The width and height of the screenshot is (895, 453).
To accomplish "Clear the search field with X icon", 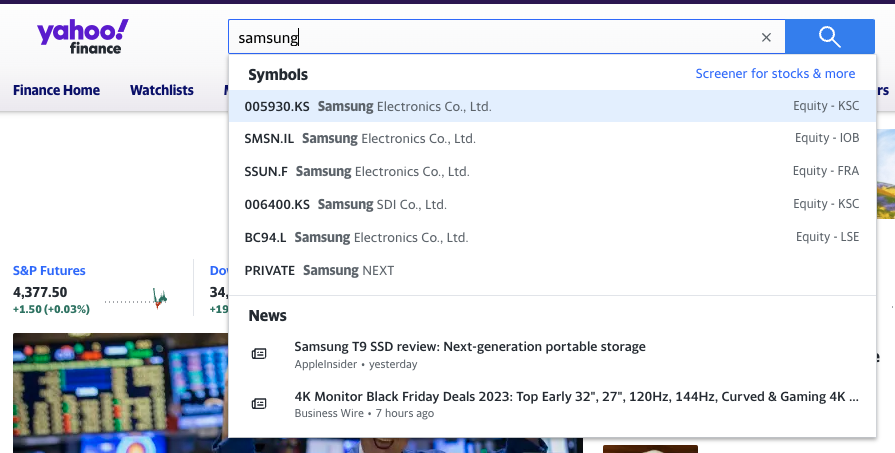I will pyautogui.click(x=766, y=37).
